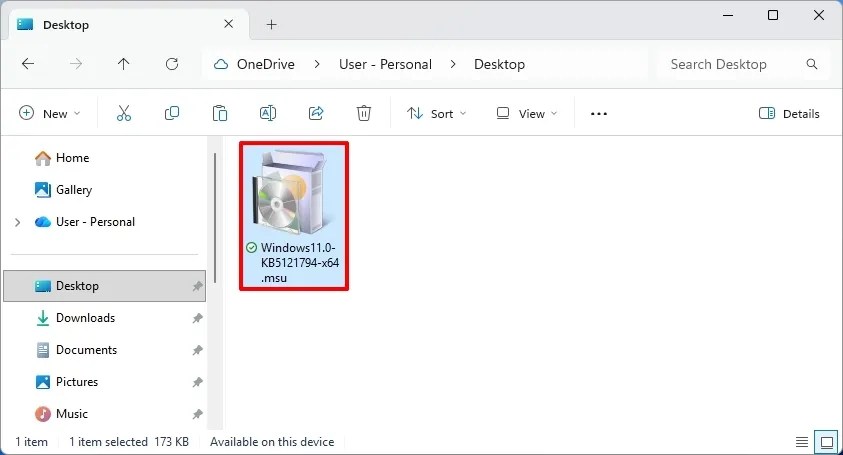Open Downloads folder in sidebar
The width and height of the screenshot is (843, 455).
click(85, 318)
